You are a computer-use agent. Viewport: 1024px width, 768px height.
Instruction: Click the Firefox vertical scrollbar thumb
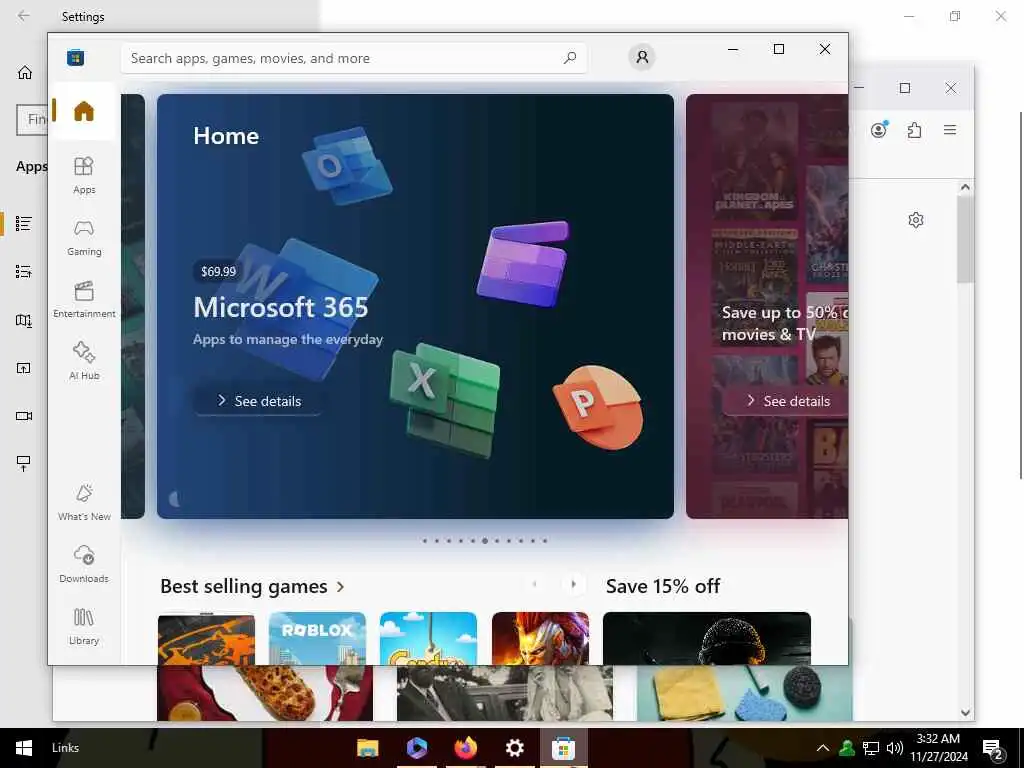pyautogui.click(x=965, y=238)
